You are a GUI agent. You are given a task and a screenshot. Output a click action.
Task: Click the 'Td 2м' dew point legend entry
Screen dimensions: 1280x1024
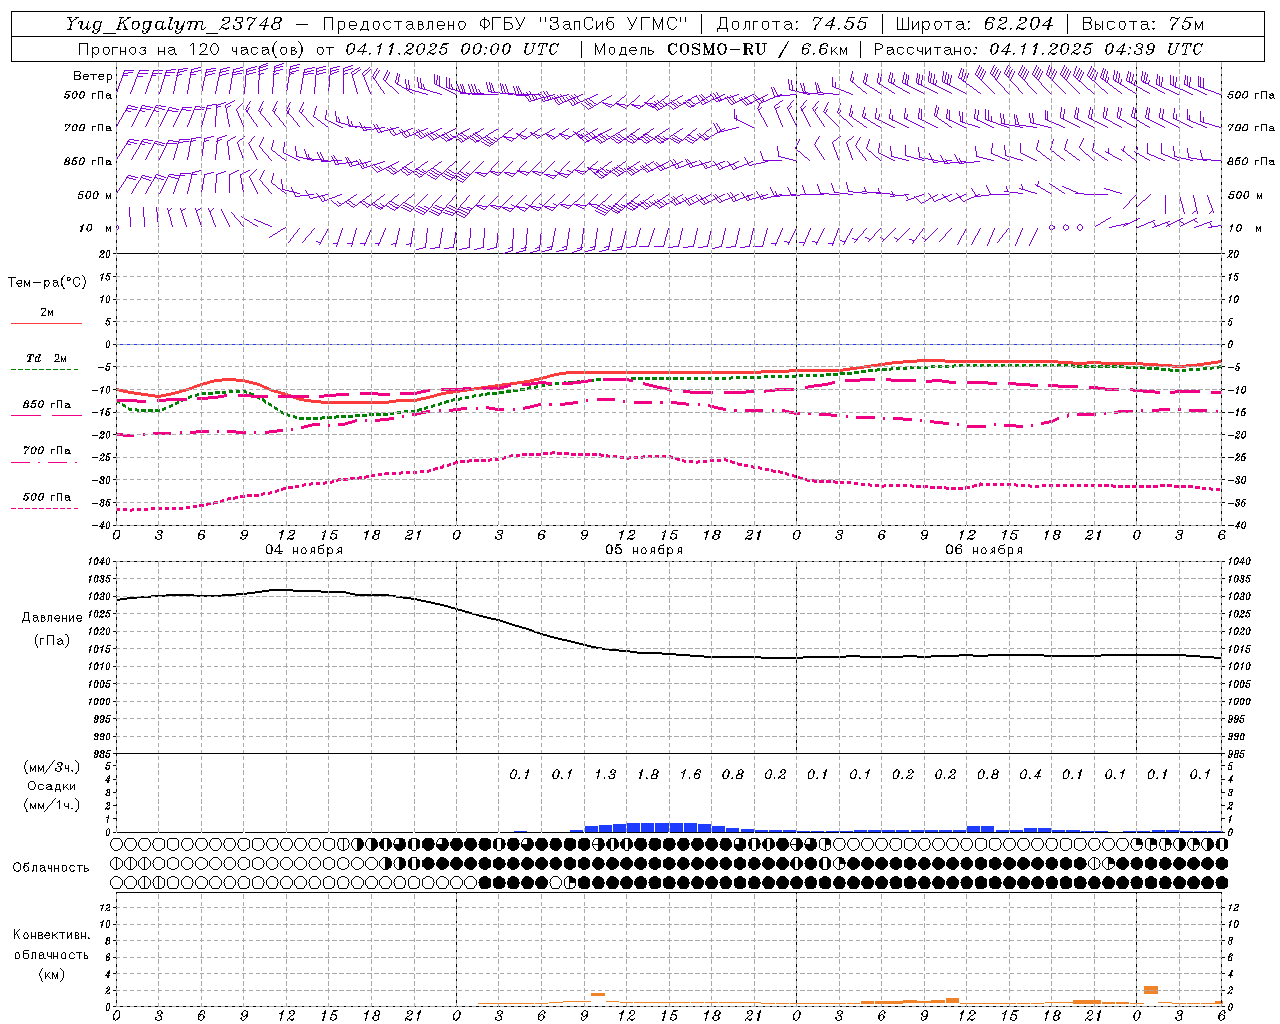pos(47,358)
